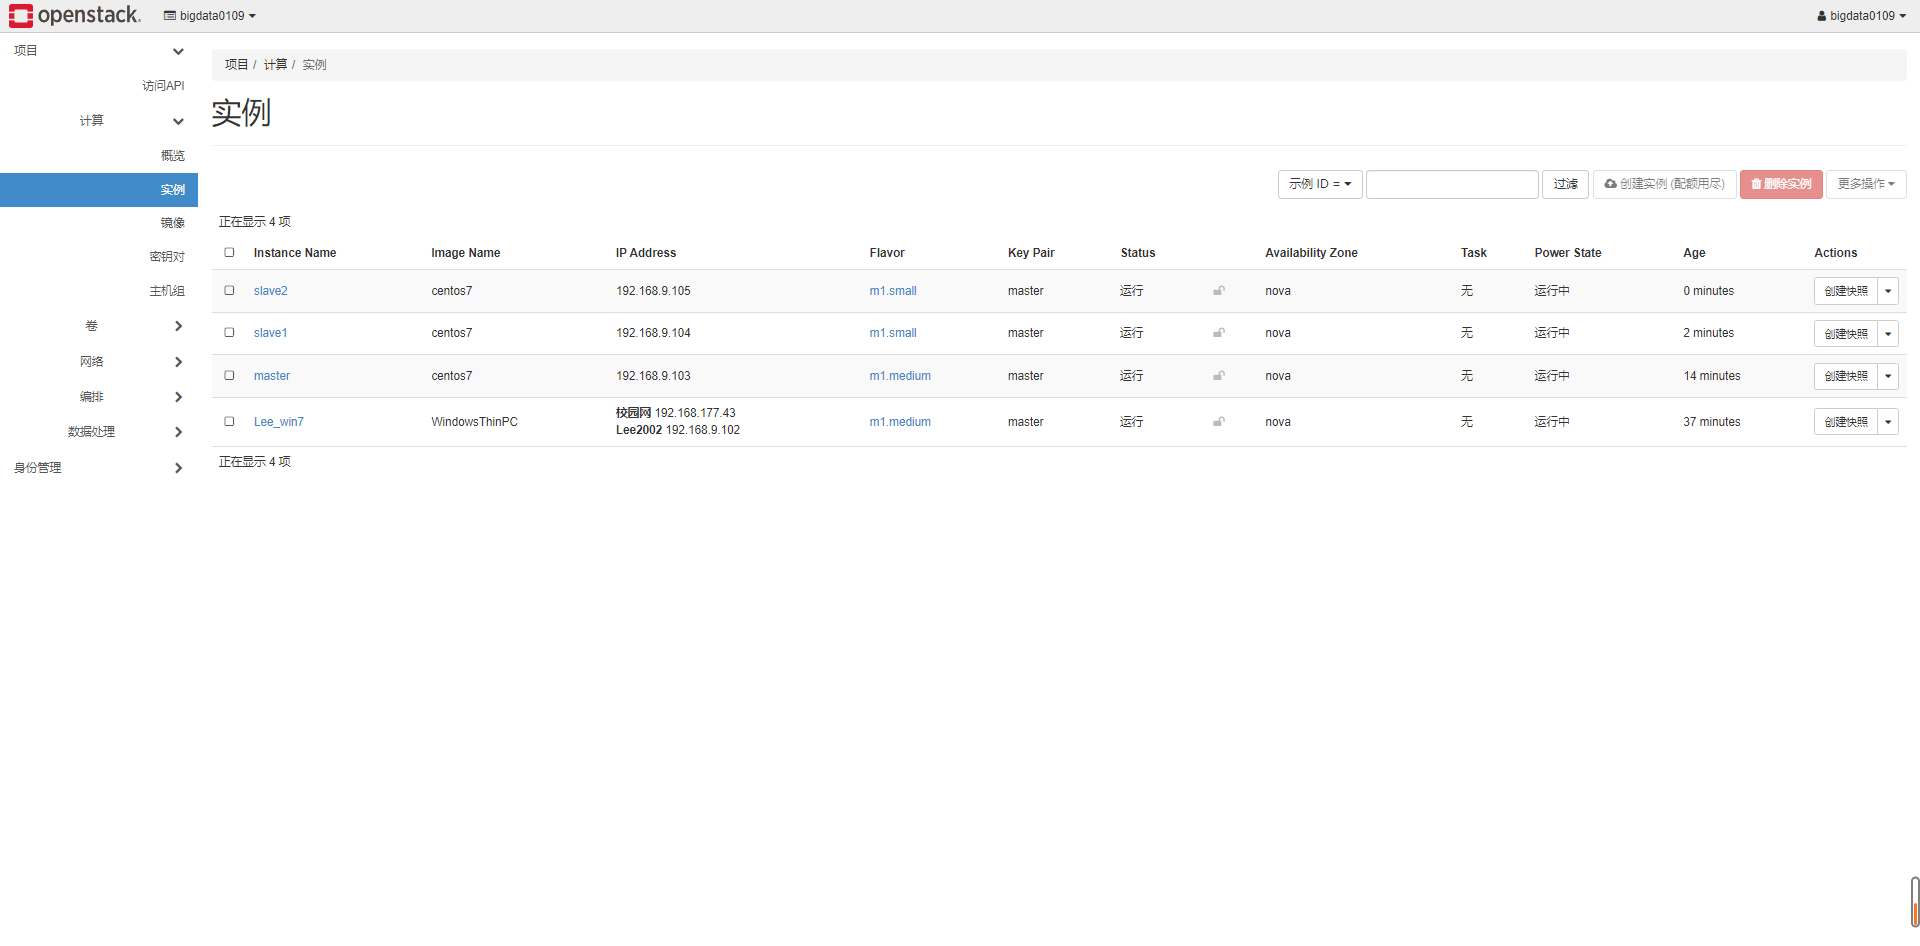Click the lock icon in slave2 row

(x=1219, y=291)
